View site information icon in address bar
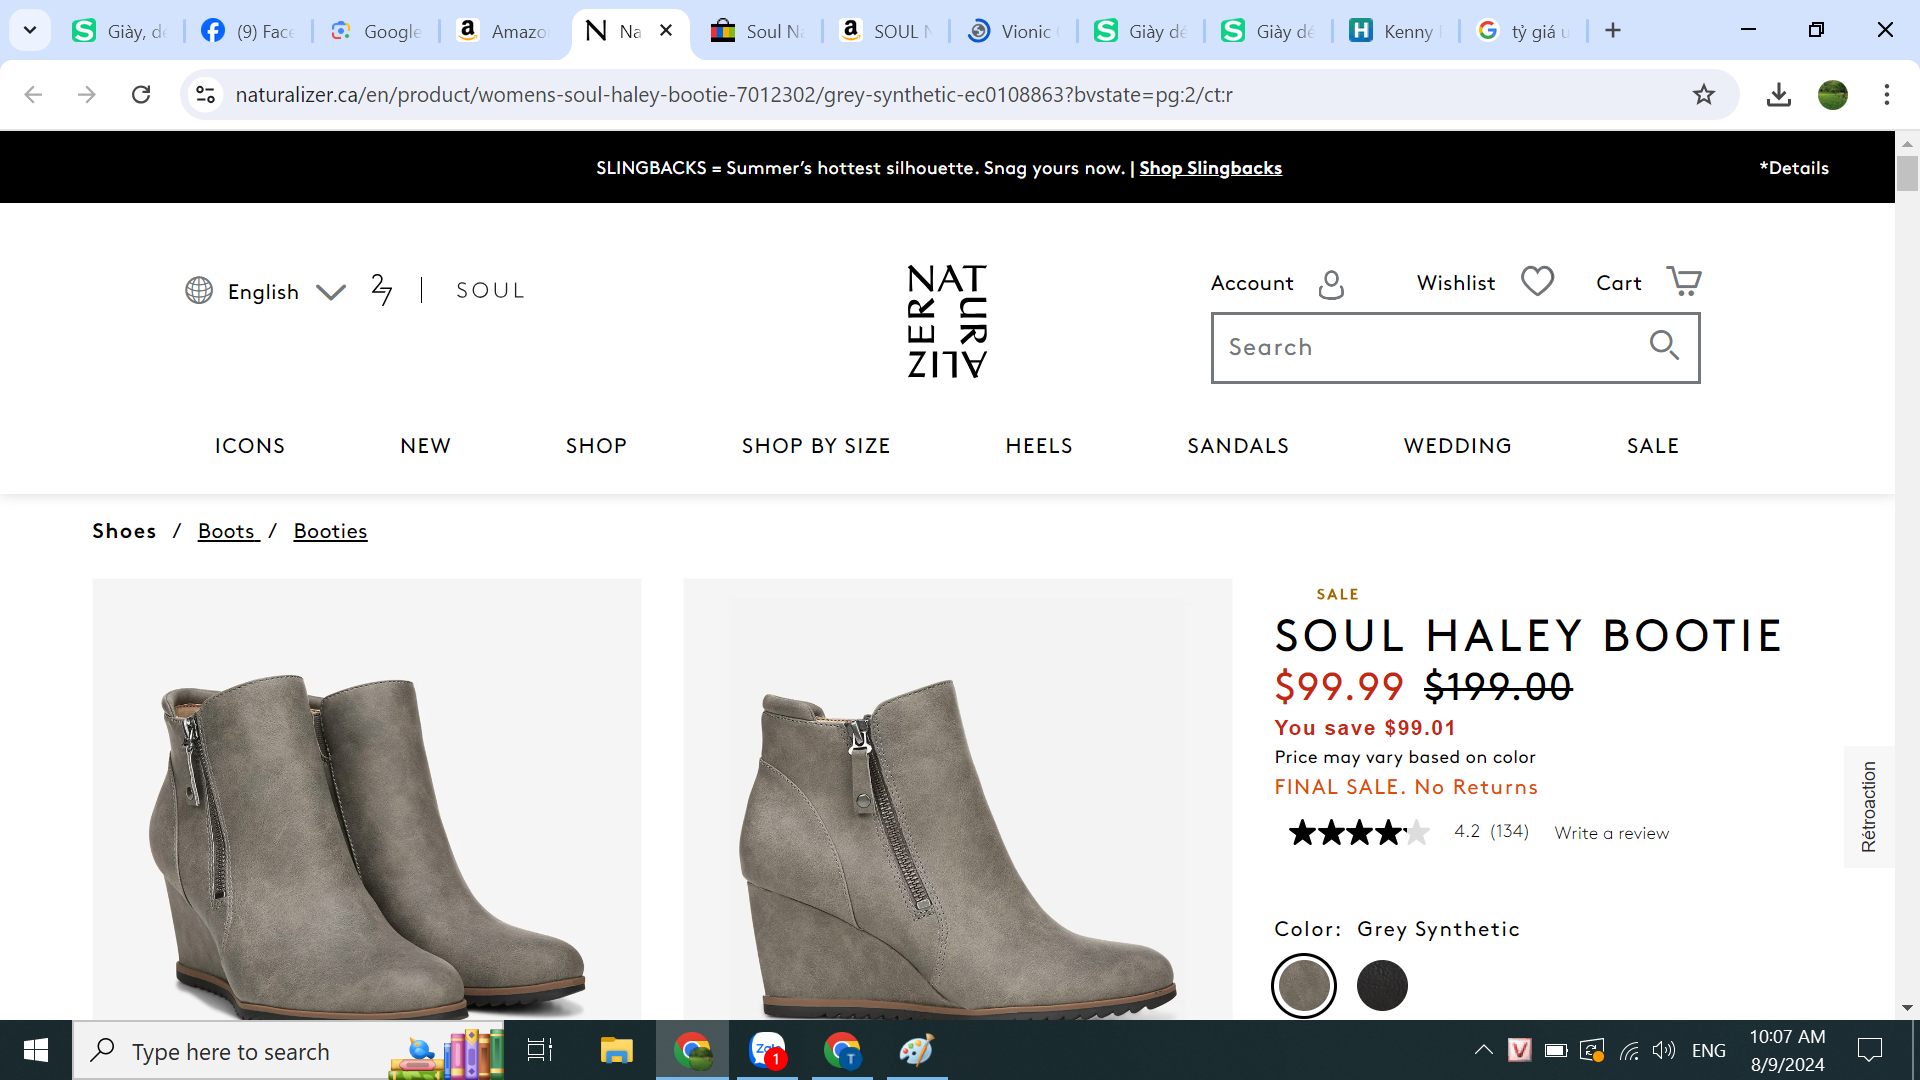1920x1080 pixels. [x=205, y=94]
